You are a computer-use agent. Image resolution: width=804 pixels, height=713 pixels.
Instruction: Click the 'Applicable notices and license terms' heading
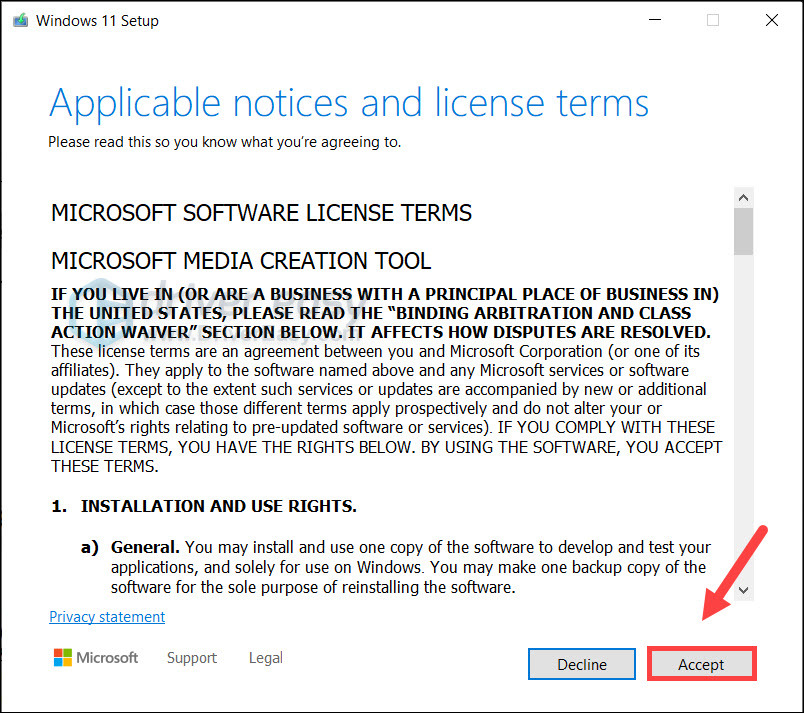click(x=349, y=103)
